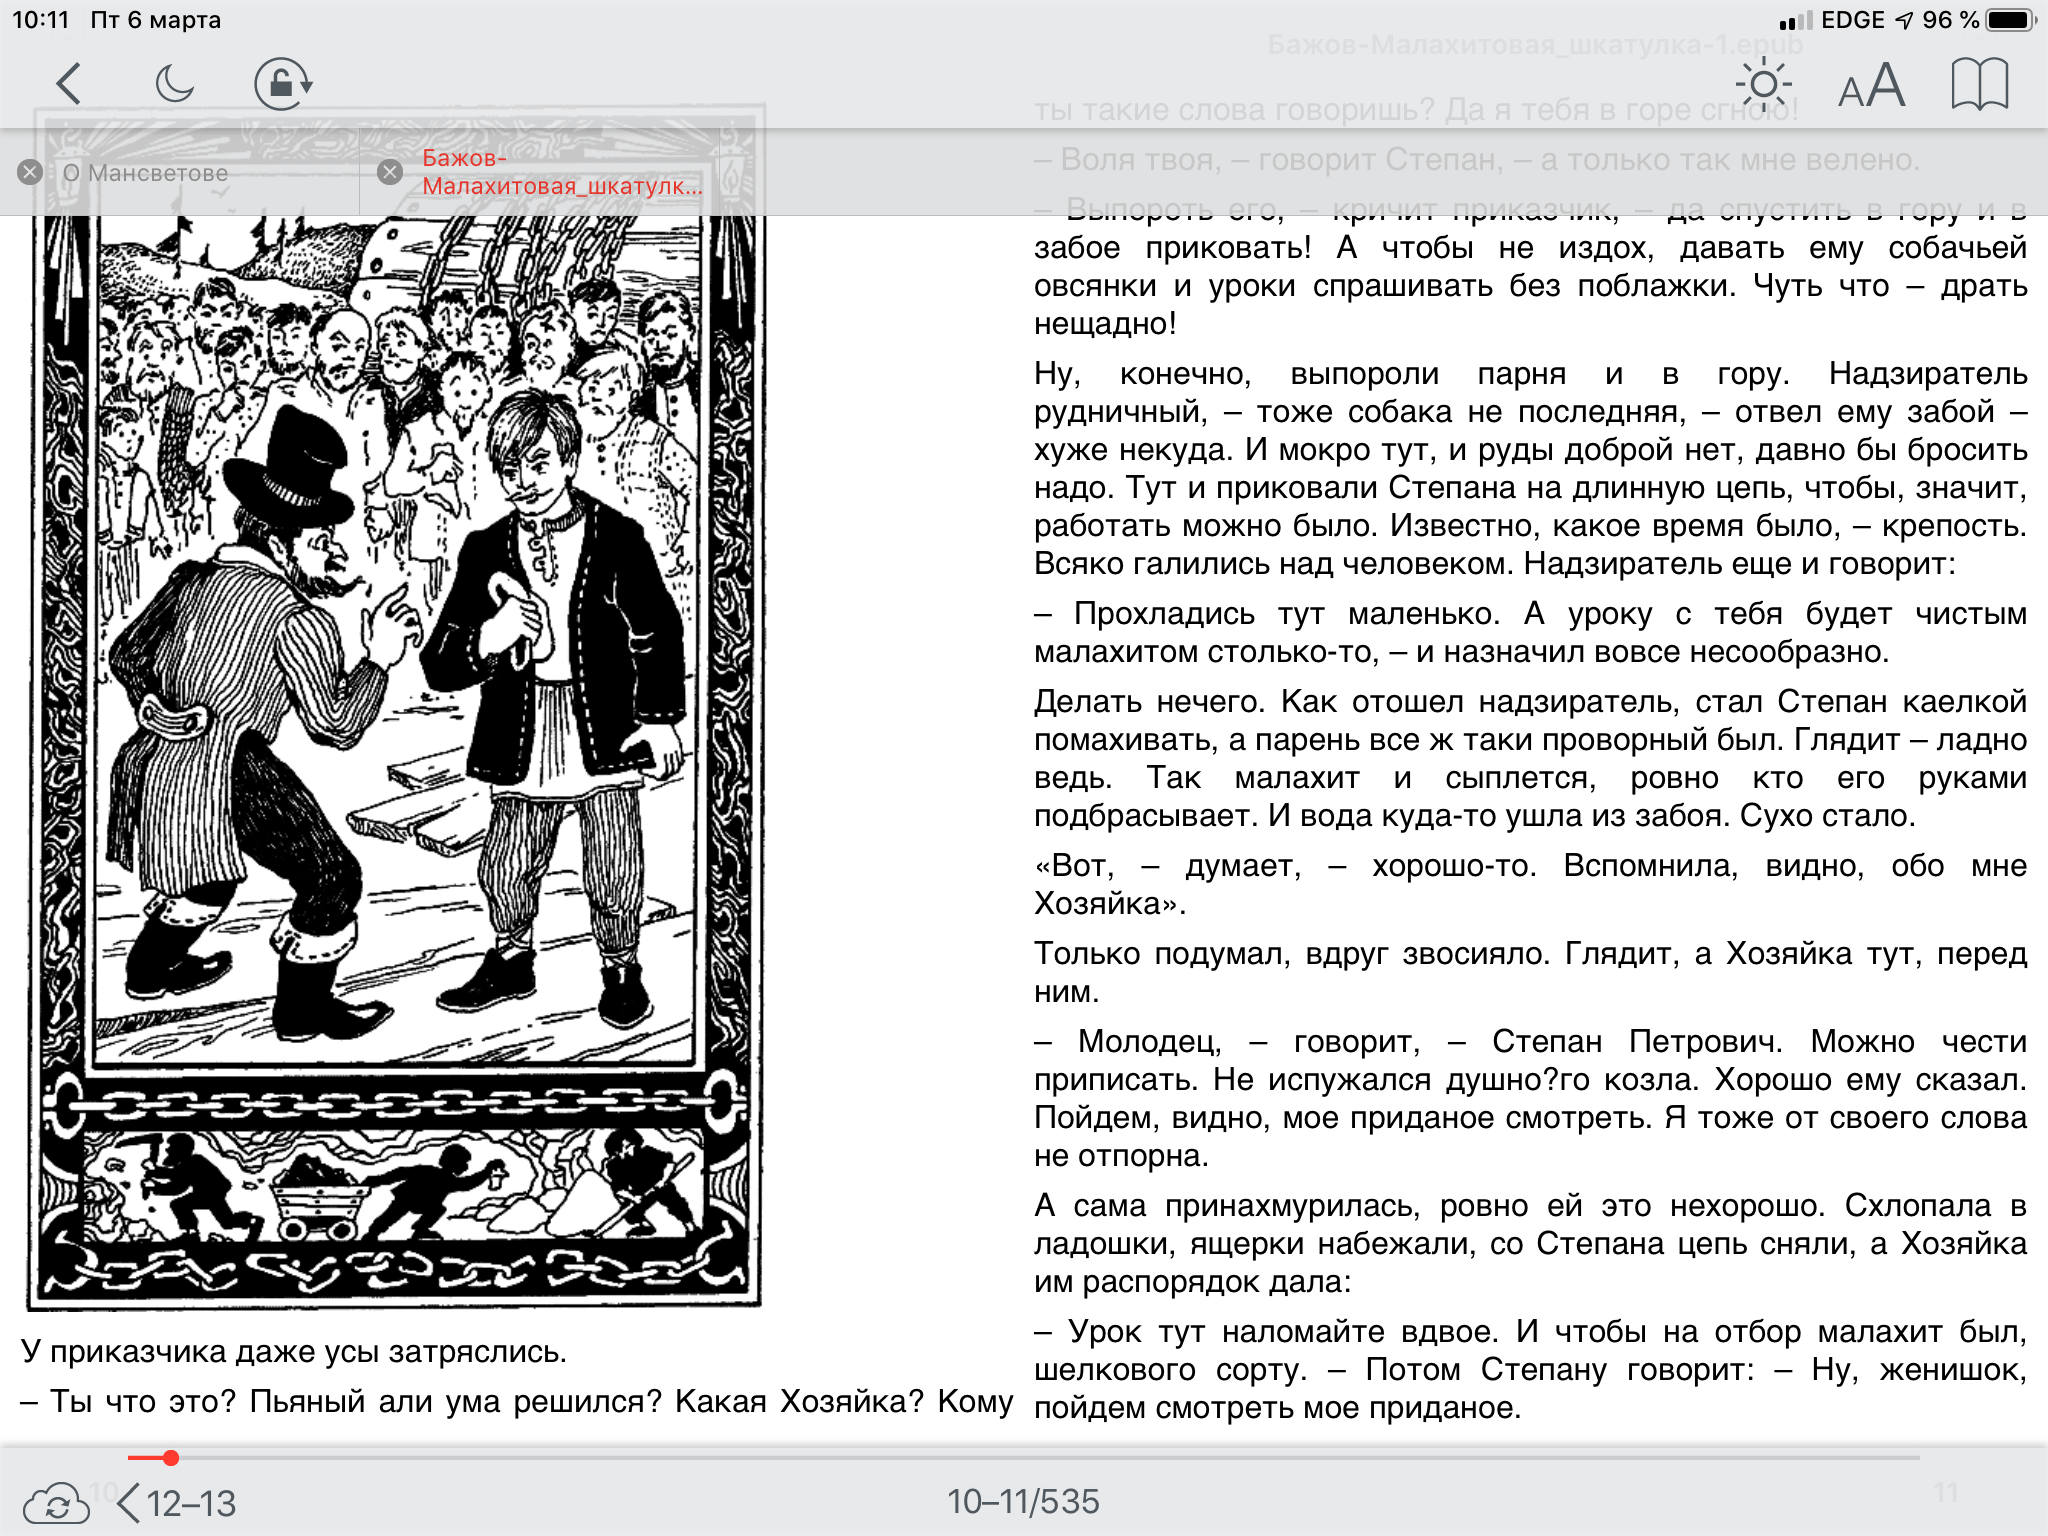Image resolution: width=2048 pixels, height=1536 pixels.
Task: Toggle the rotation lock icon
Action: click(283, 84)
